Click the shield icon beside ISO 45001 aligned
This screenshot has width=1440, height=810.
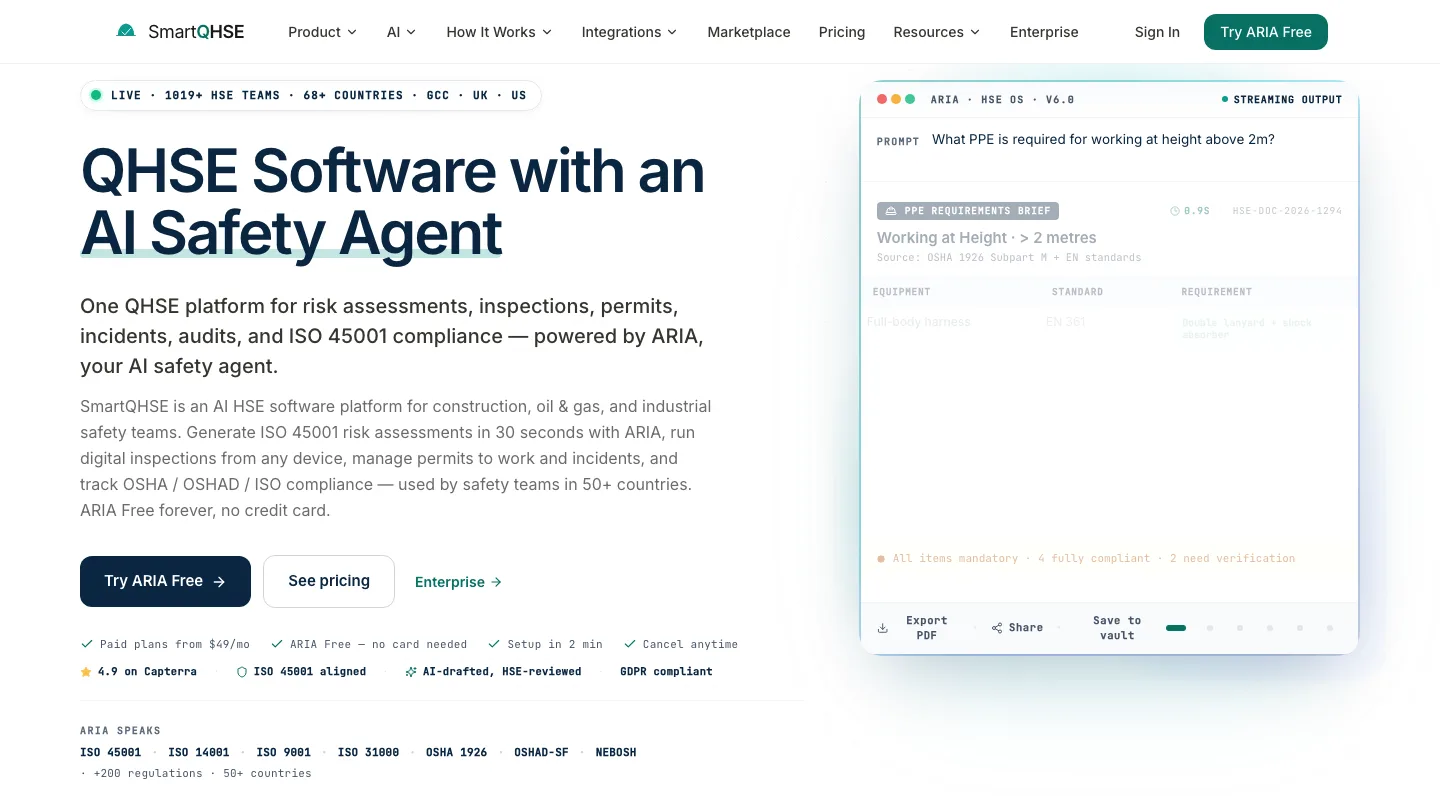pyautogui.click(x=242, y=672)
